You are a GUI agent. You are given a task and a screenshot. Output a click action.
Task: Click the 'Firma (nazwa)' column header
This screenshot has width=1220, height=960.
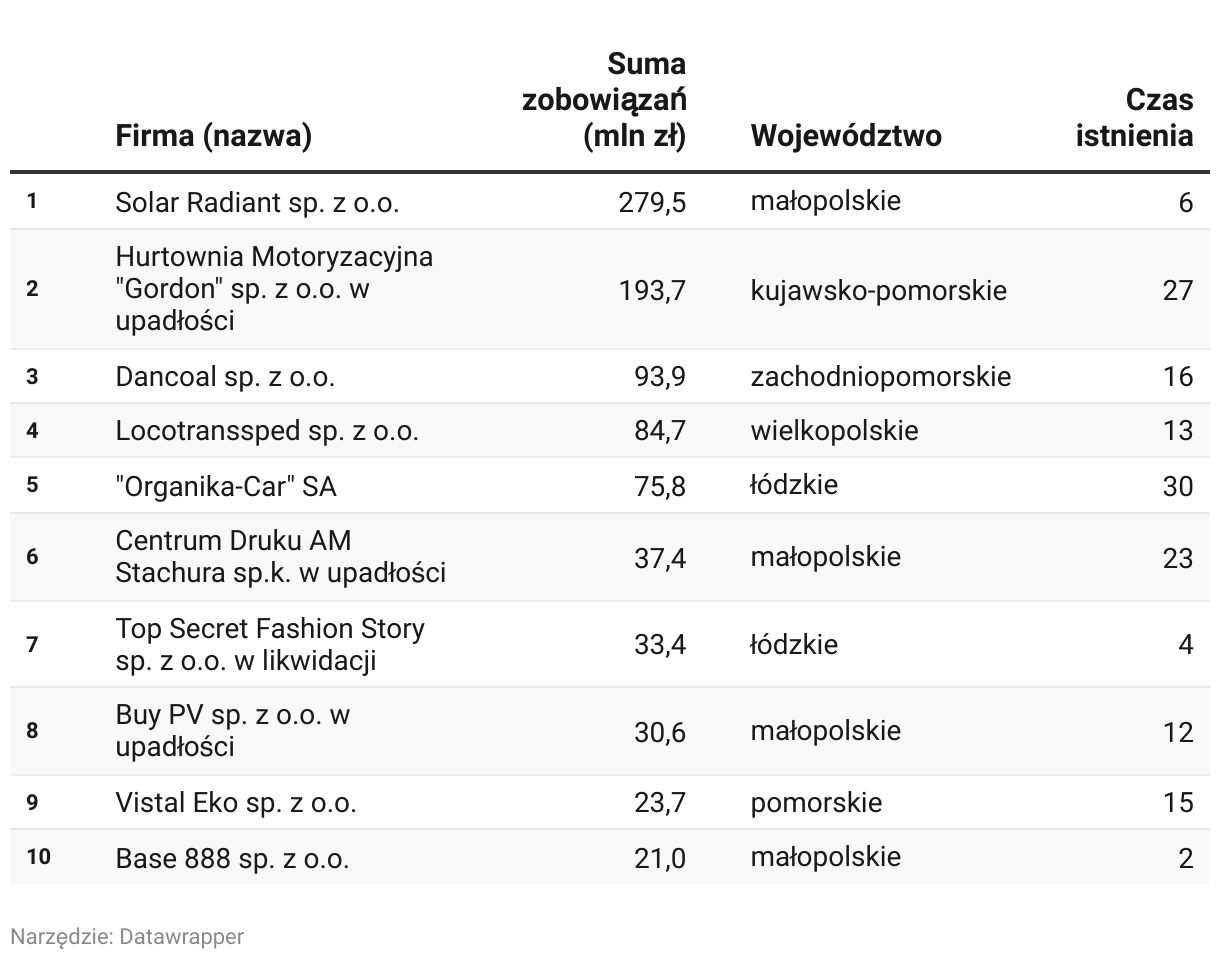[213, 136]
